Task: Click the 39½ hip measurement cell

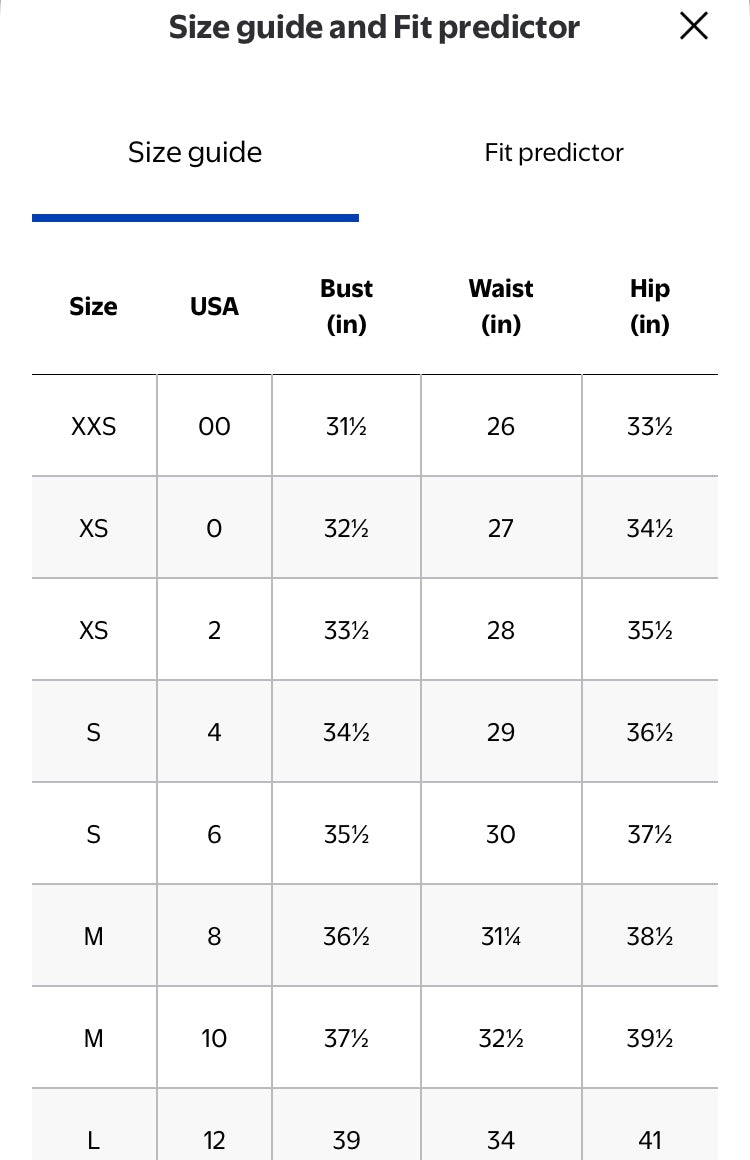Action: point(649,1039)
